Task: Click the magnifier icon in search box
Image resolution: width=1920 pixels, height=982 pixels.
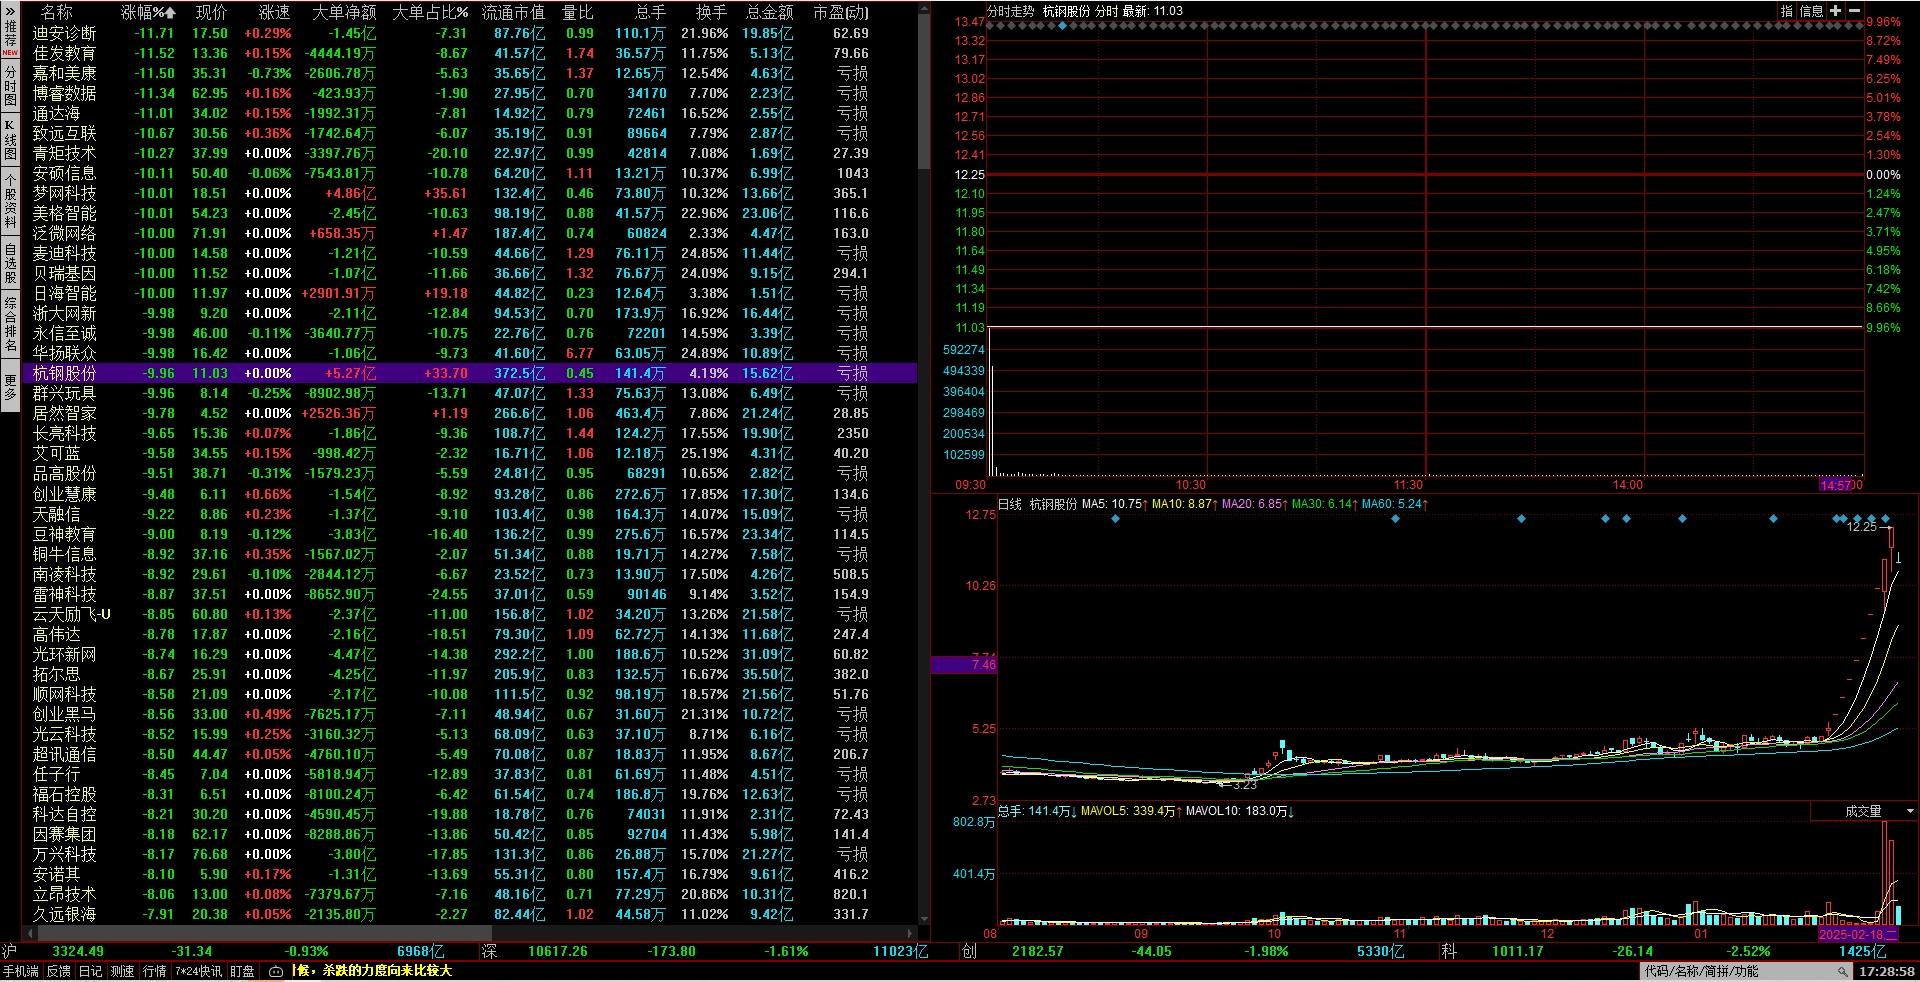Action: (1841, 971)
